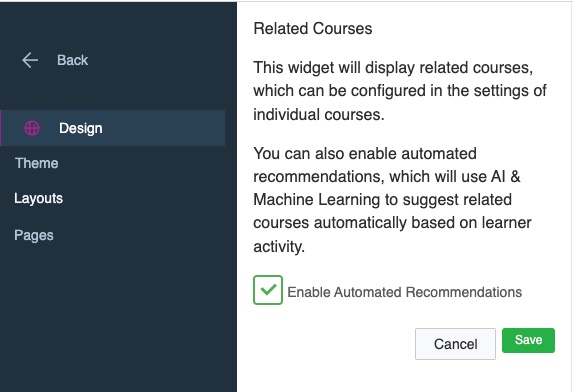
Task: Cancel the Related Courses dialog
Action: (x=455, y=344)
